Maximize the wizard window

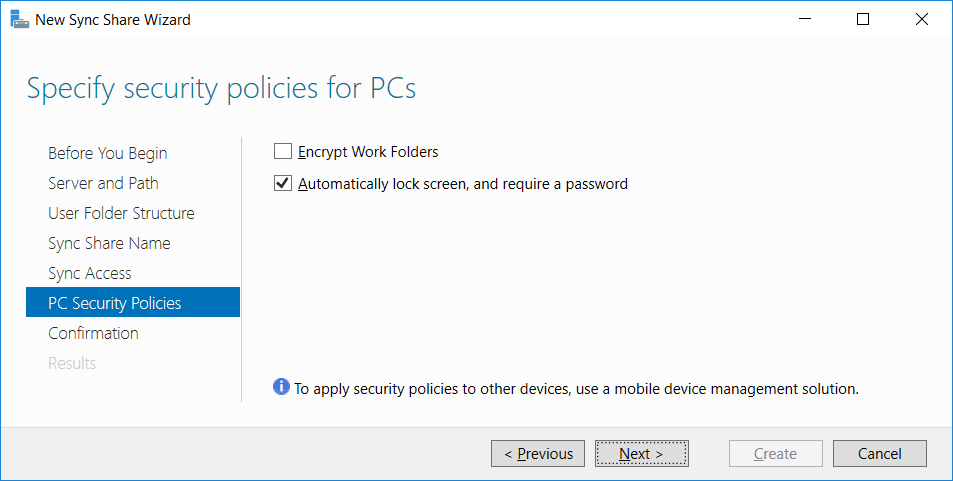862,19
